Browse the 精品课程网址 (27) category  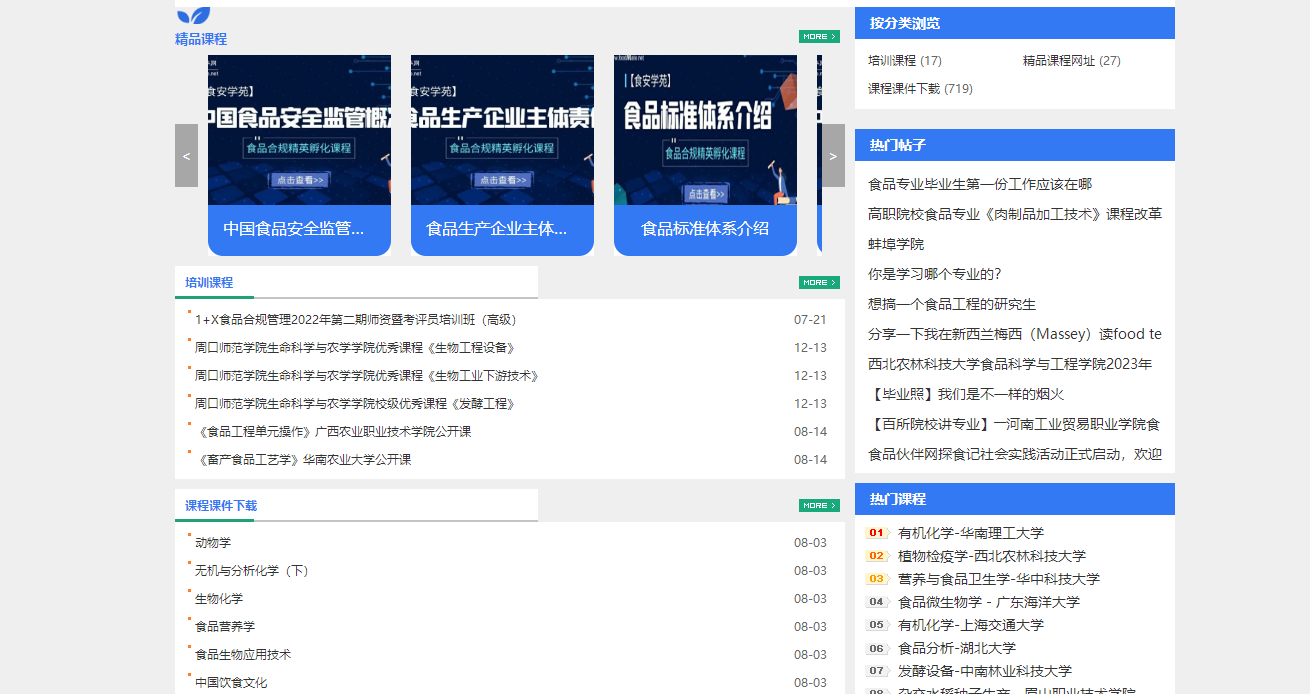1071,61
